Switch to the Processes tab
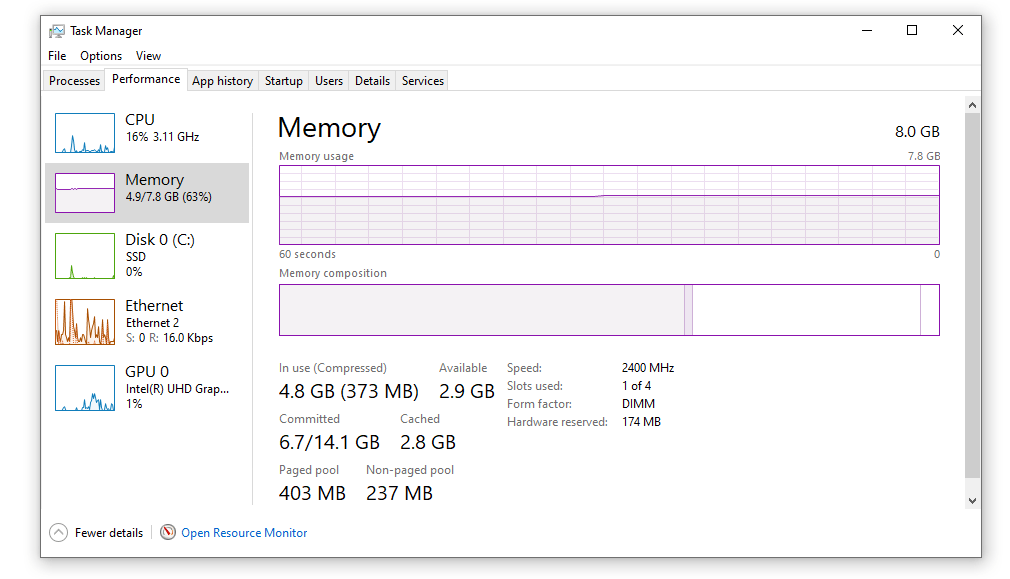 coord(74,81)
